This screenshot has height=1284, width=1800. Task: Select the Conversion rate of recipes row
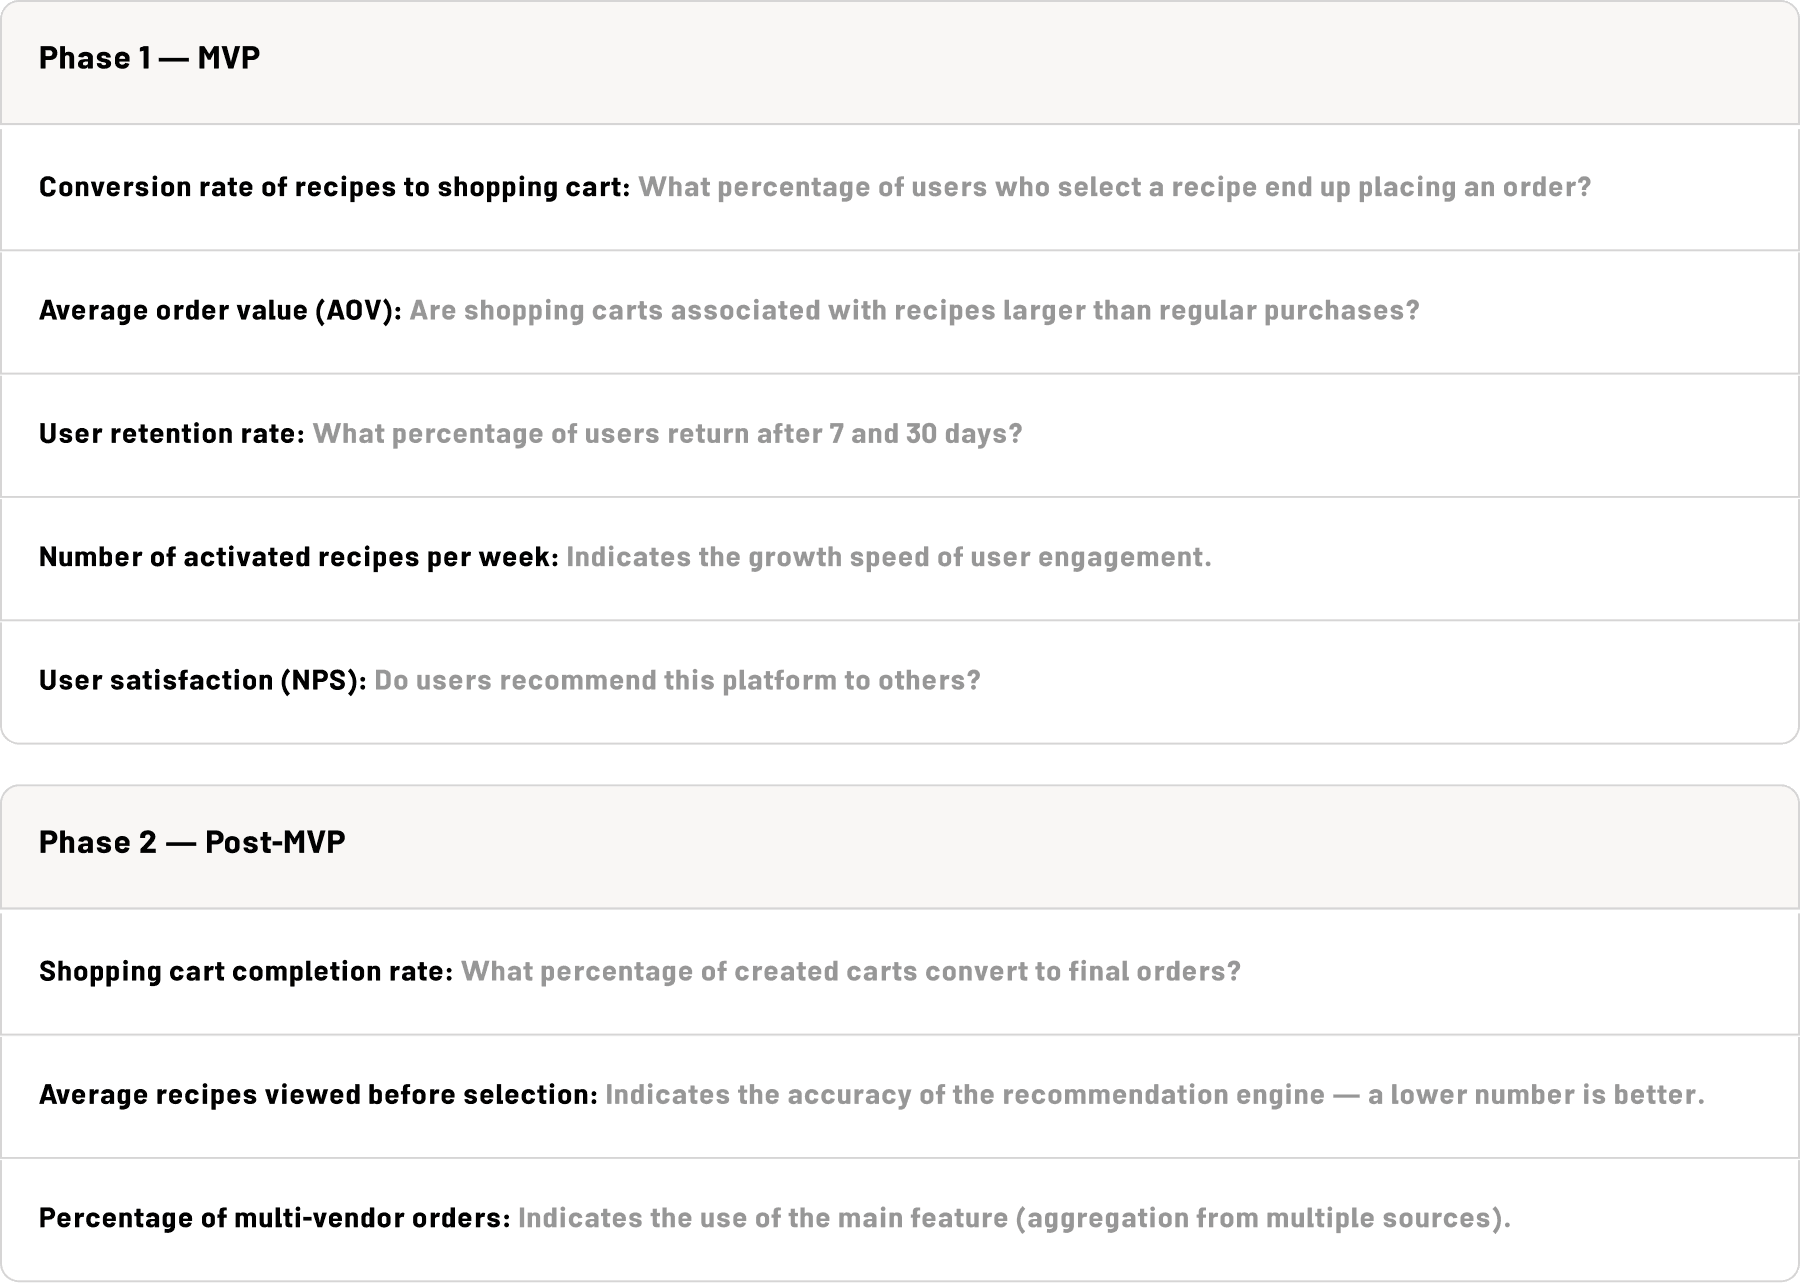(900, 187)
